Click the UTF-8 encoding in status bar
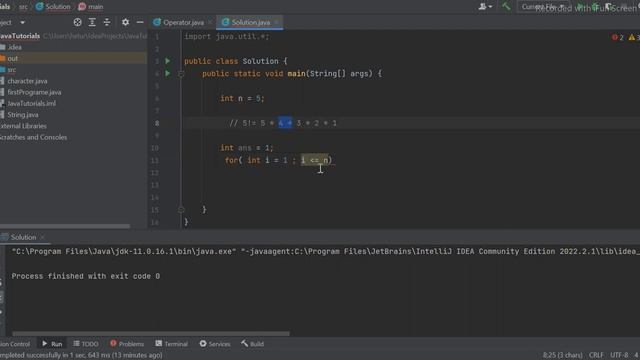The width and height of the screenshot is (640, 360). click(619, 355)
